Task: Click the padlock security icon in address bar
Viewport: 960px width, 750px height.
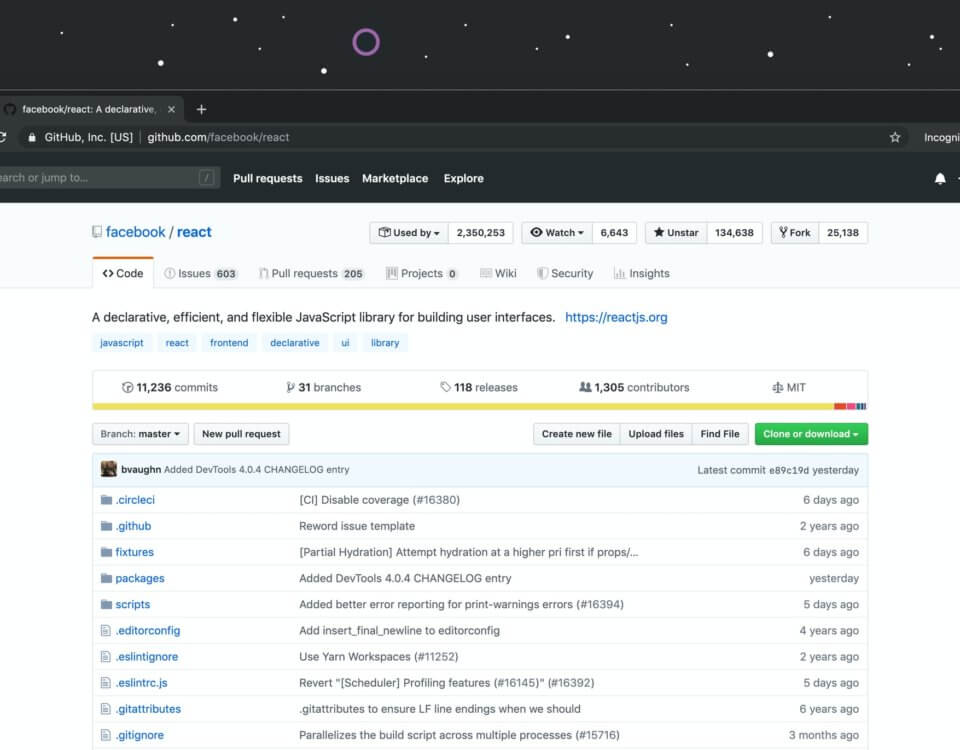Action: (32, 138)
